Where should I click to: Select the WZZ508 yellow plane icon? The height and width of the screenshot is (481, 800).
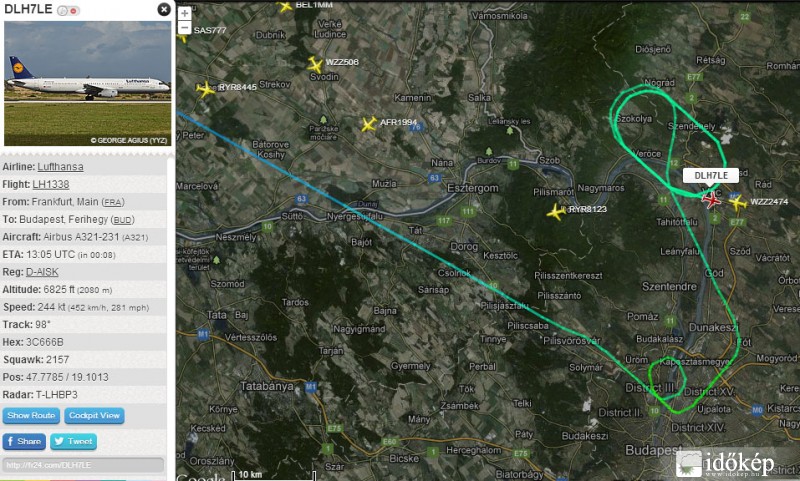click(x=315, y=65)
